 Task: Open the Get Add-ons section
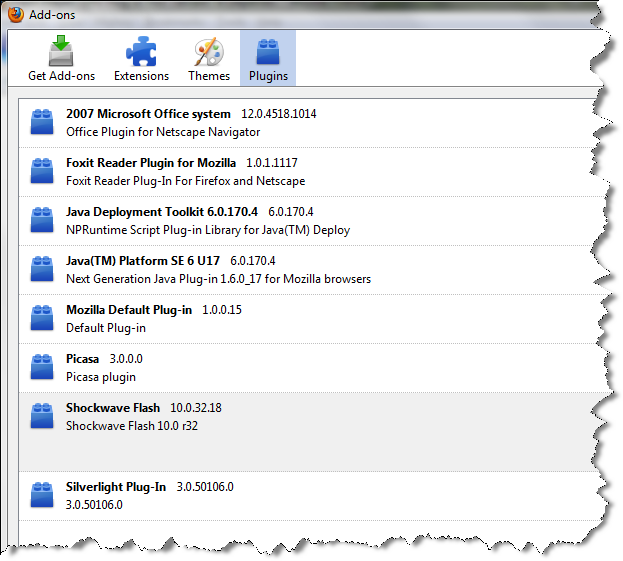[61, 58]
